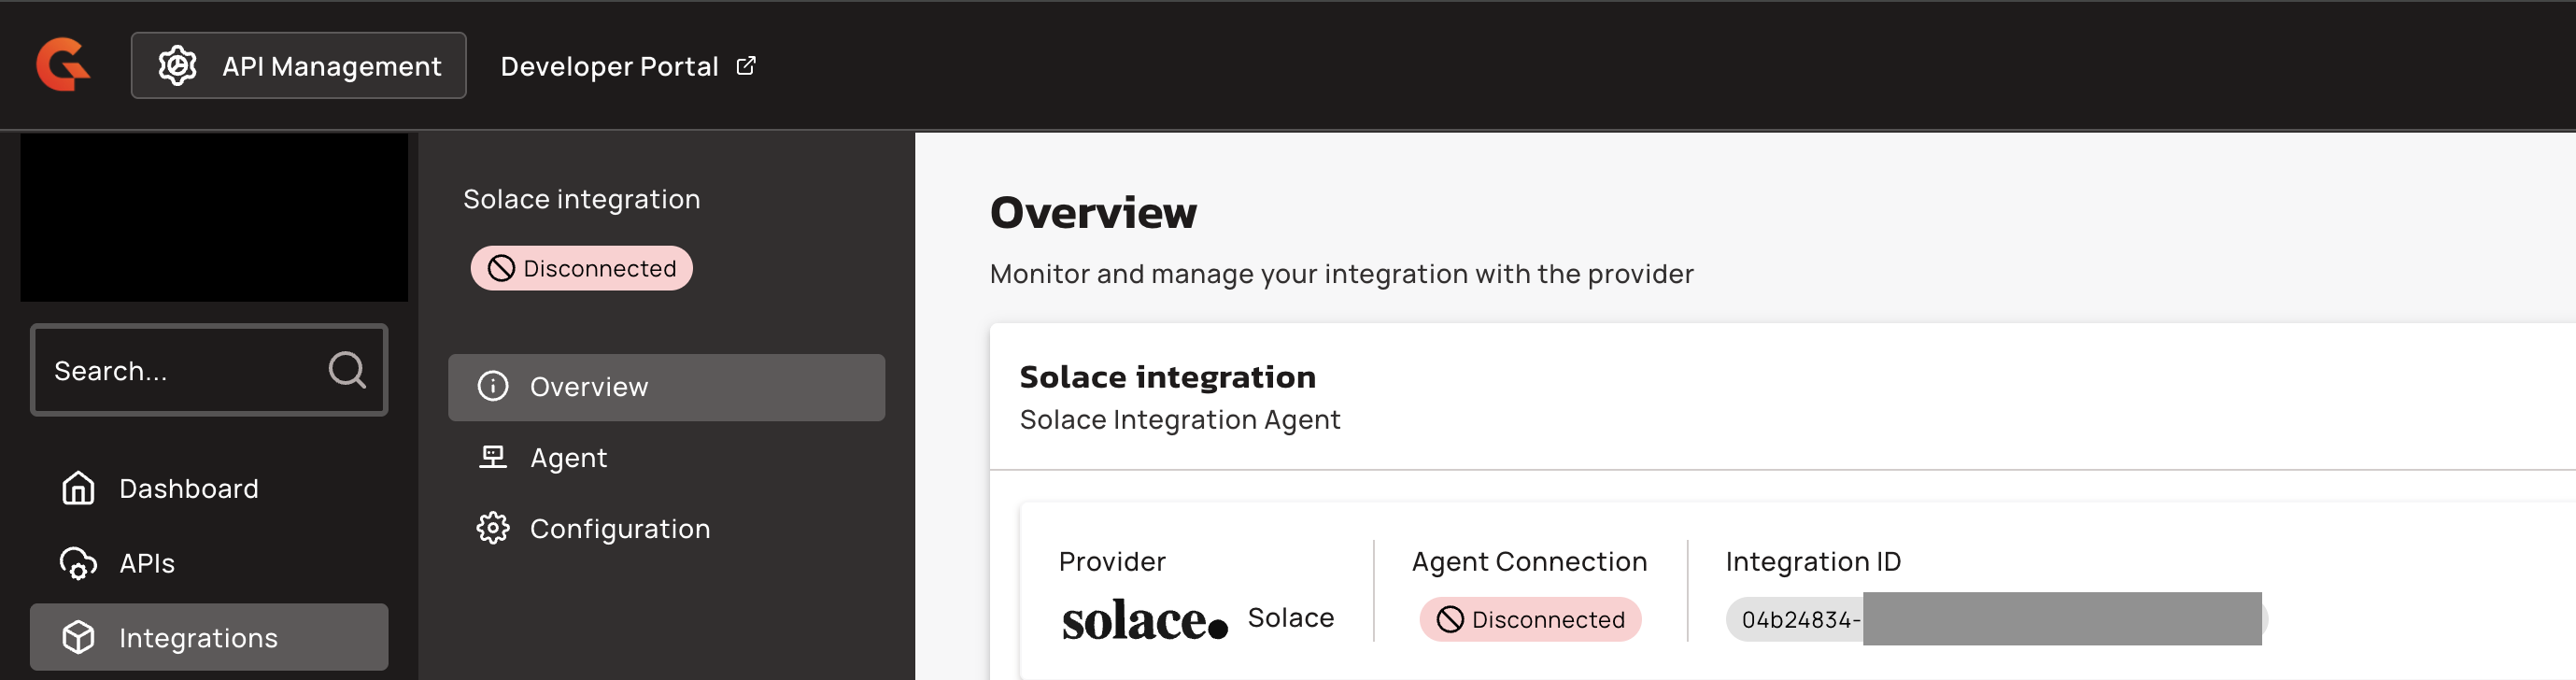
Task: Click the Agent computer icon
Action: click(493, 457)
